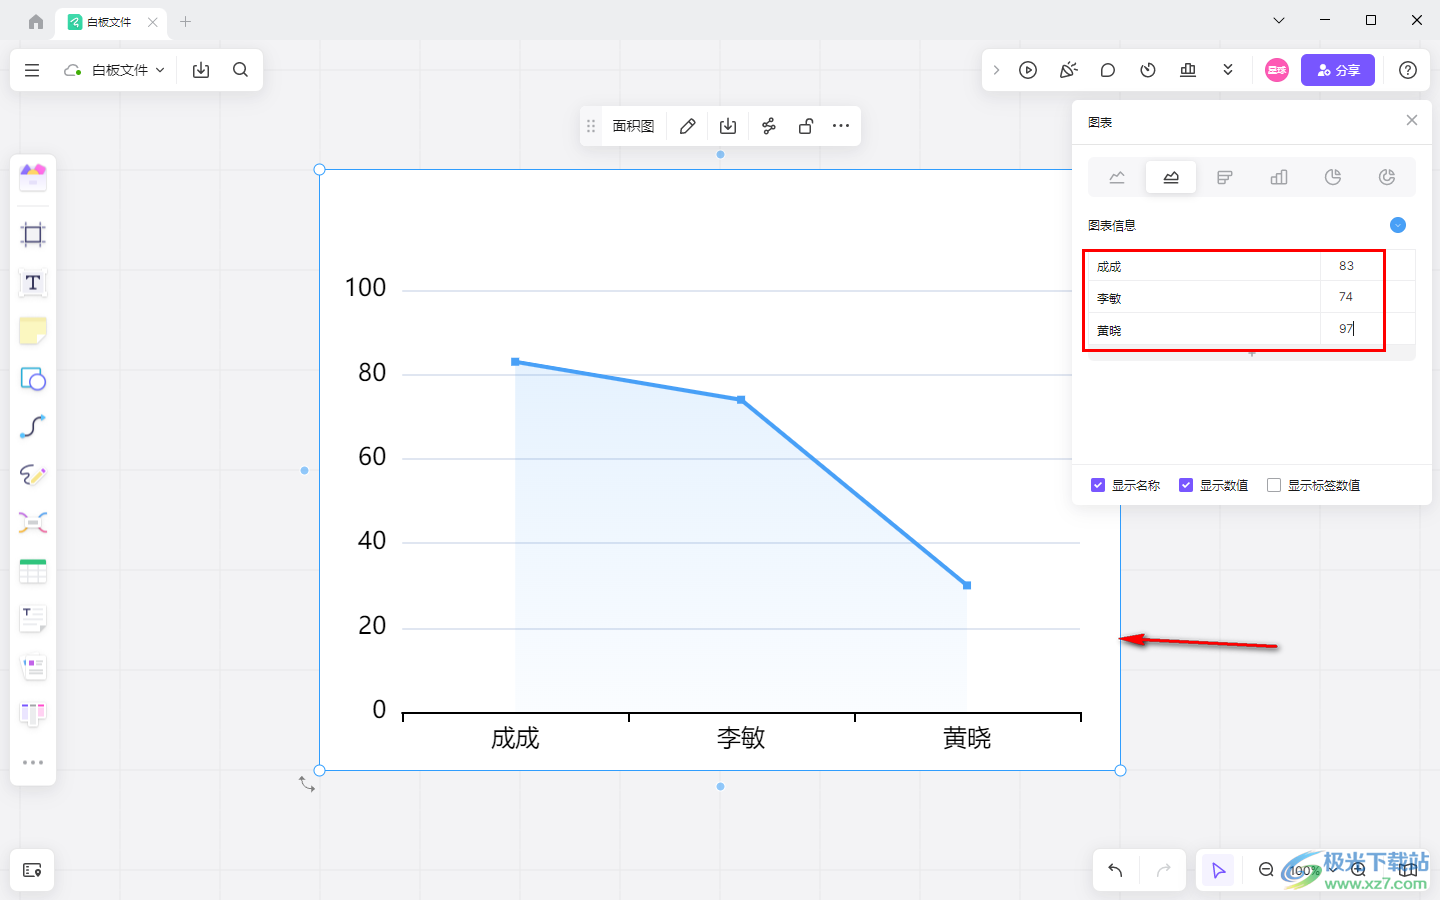The image size is (1440, 900).
Task: Click the celebration party popper icon
Action: [1068, 70]
